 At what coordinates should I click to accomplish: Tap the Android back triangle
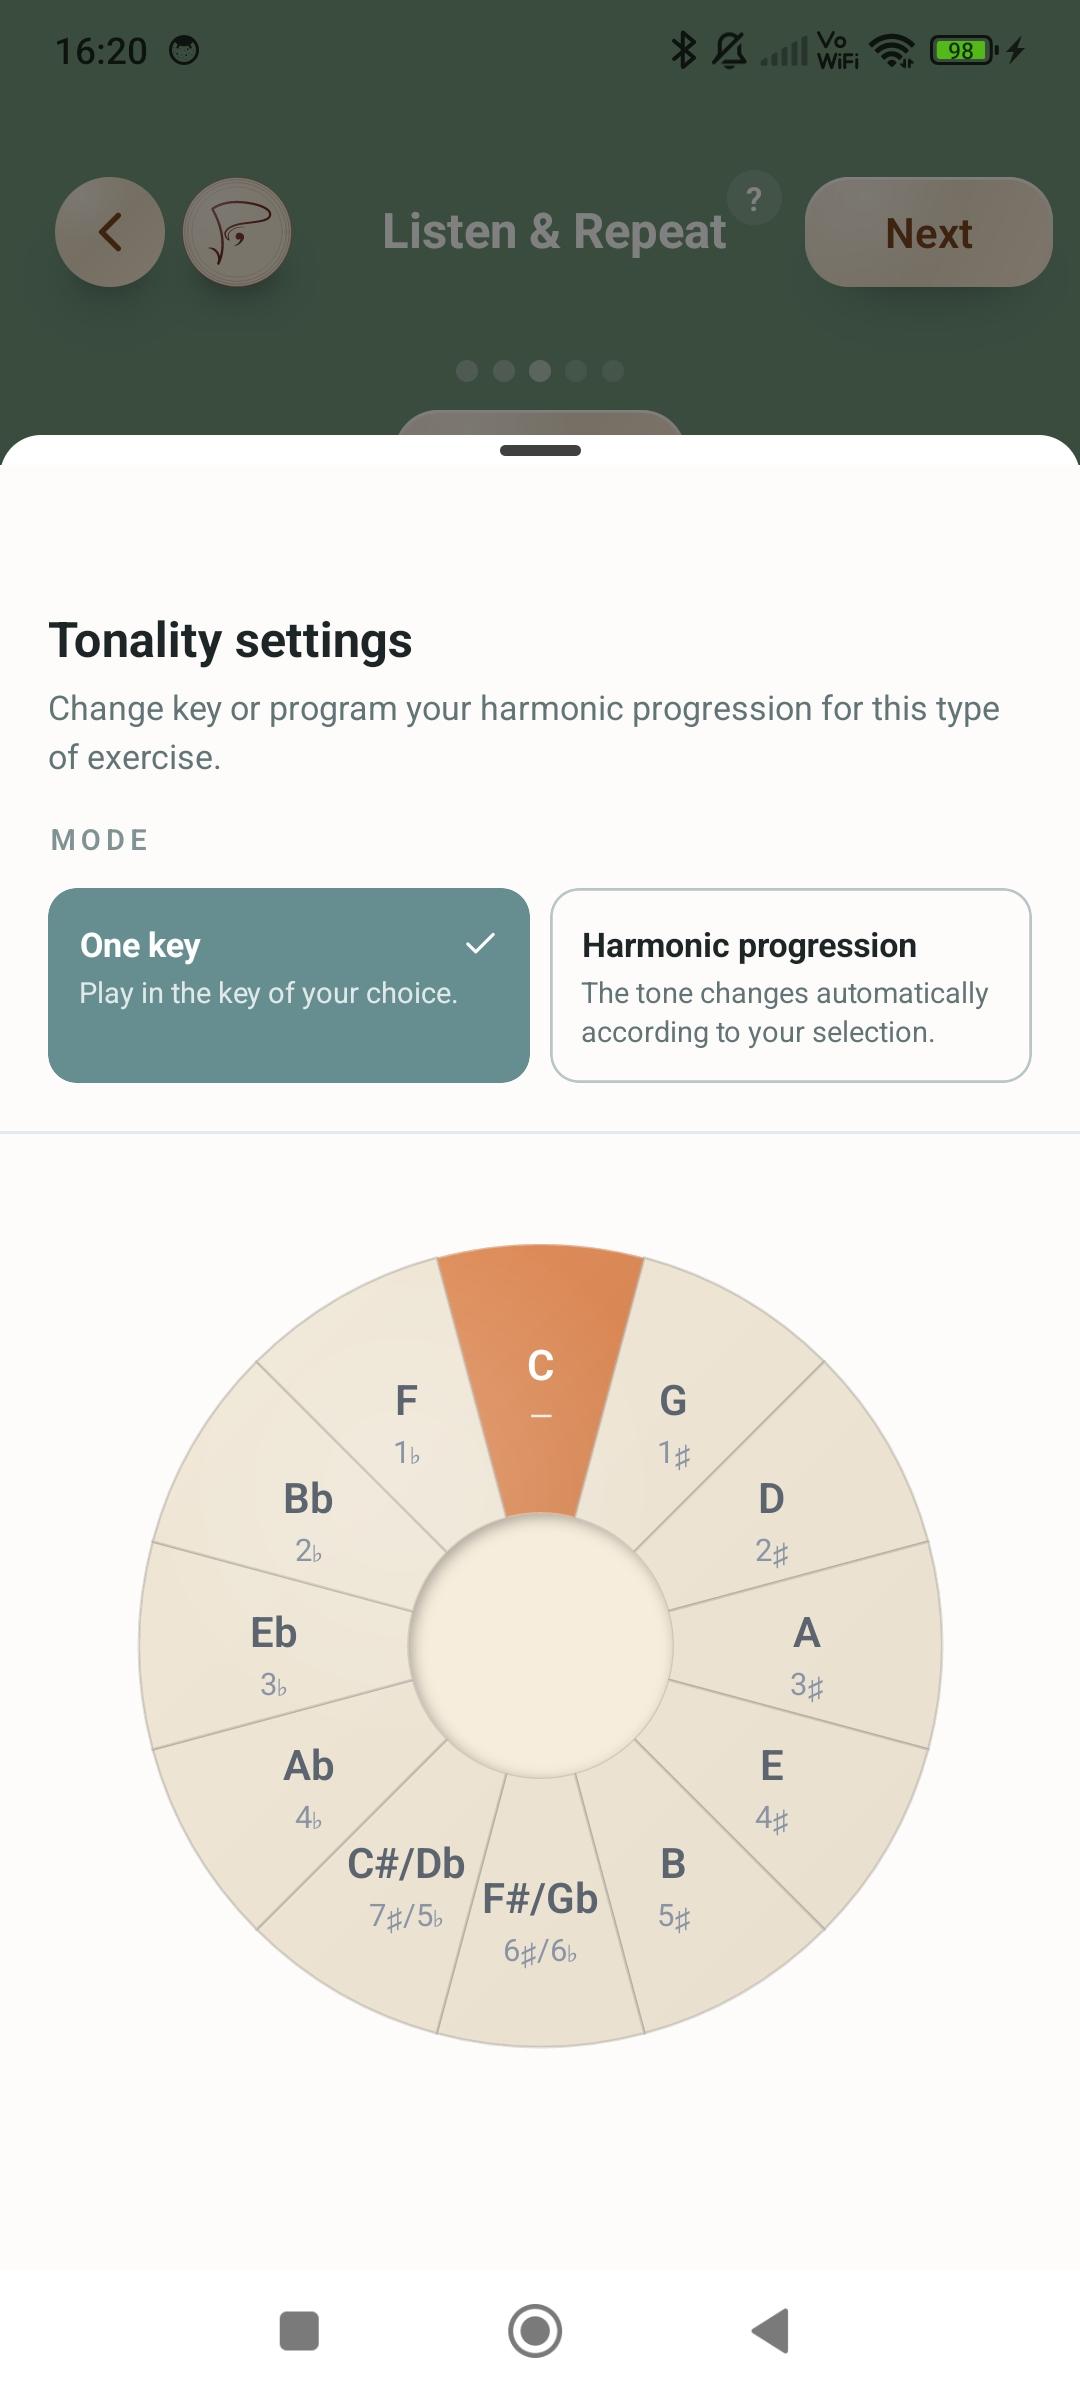(x=771, y=2331)
